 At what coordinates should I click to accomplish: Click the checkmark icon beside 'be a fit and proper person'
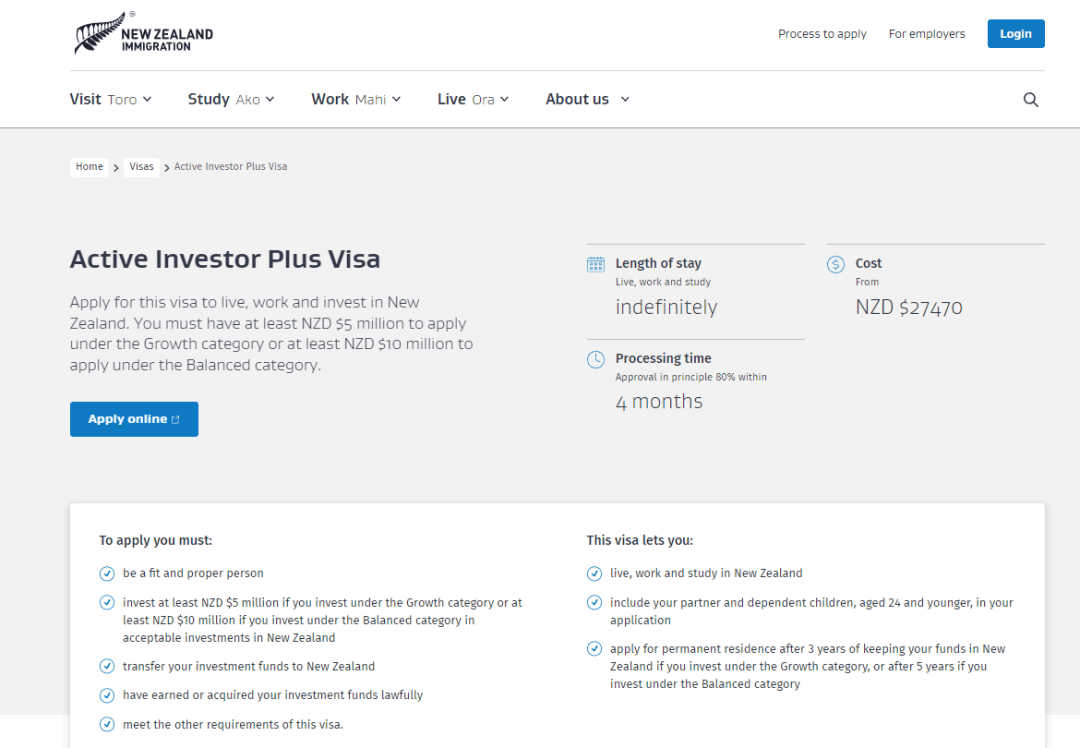(x=107, y=574)
